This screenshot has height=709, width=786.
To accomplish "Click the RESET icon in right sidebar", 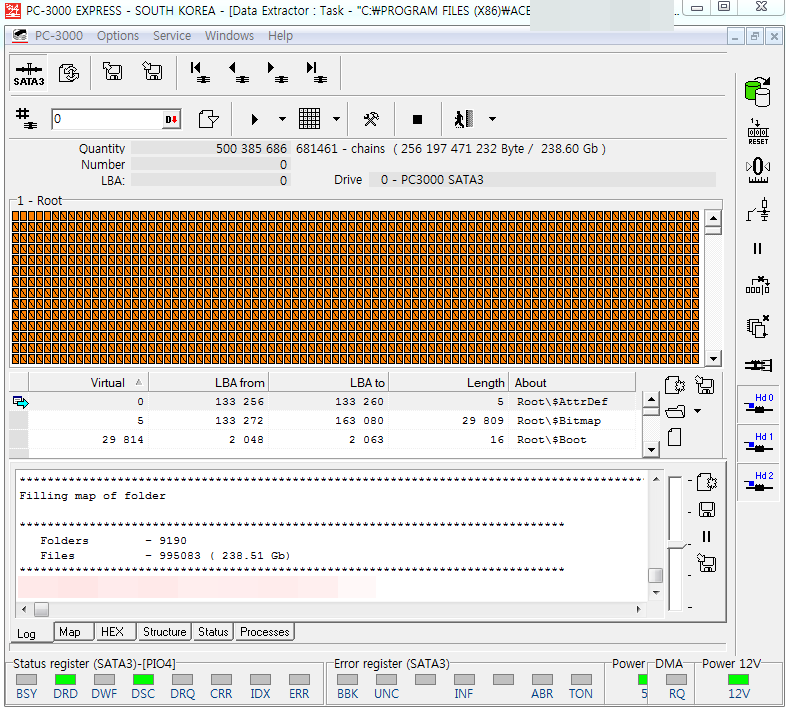I will [x=758, y=131].
